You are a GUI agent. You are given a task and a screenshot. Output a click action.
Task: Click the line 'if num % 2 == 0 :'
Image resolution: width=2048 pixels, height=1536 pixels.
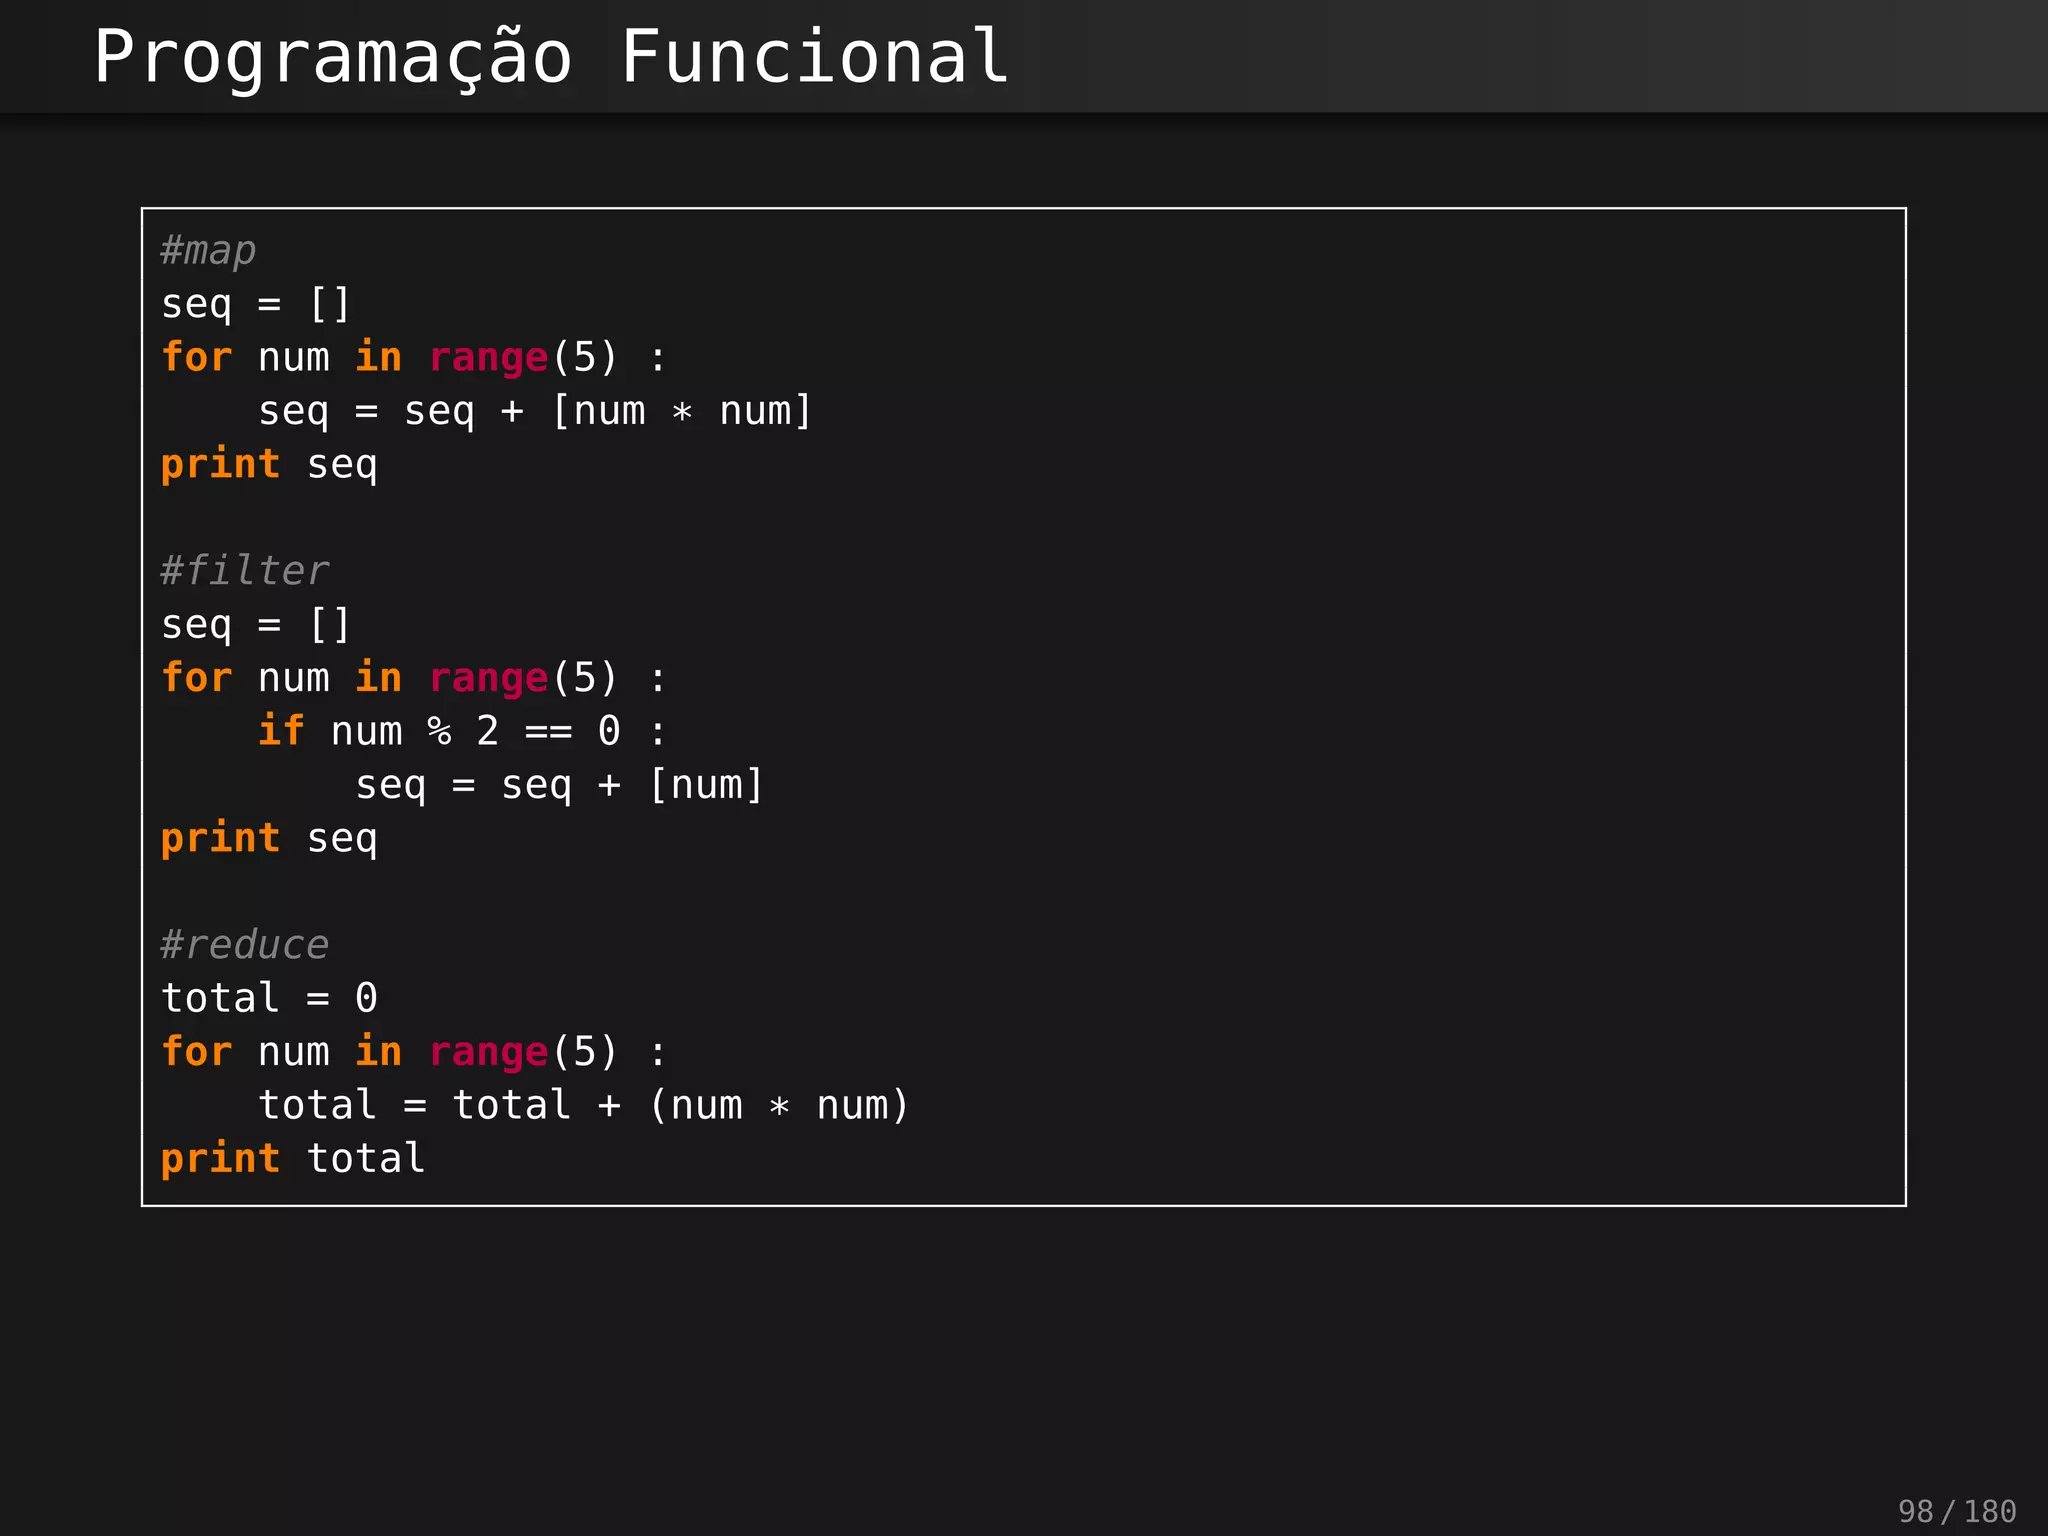(462, 731)
